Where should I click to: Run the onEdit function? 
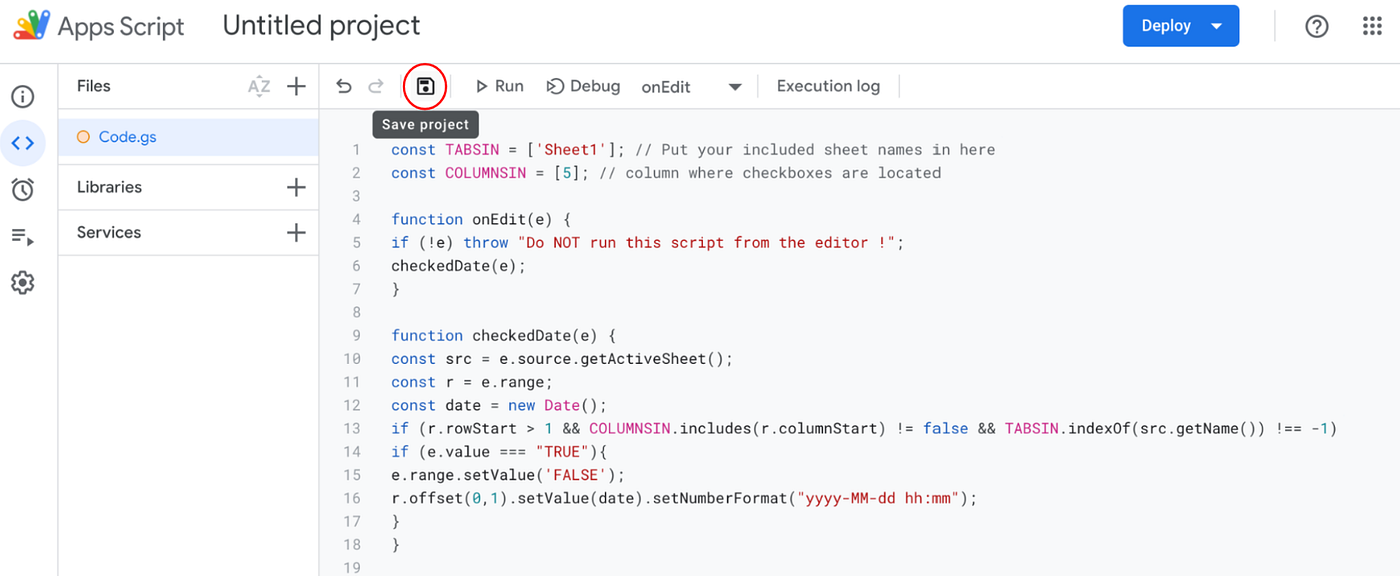tap(498, 86)
